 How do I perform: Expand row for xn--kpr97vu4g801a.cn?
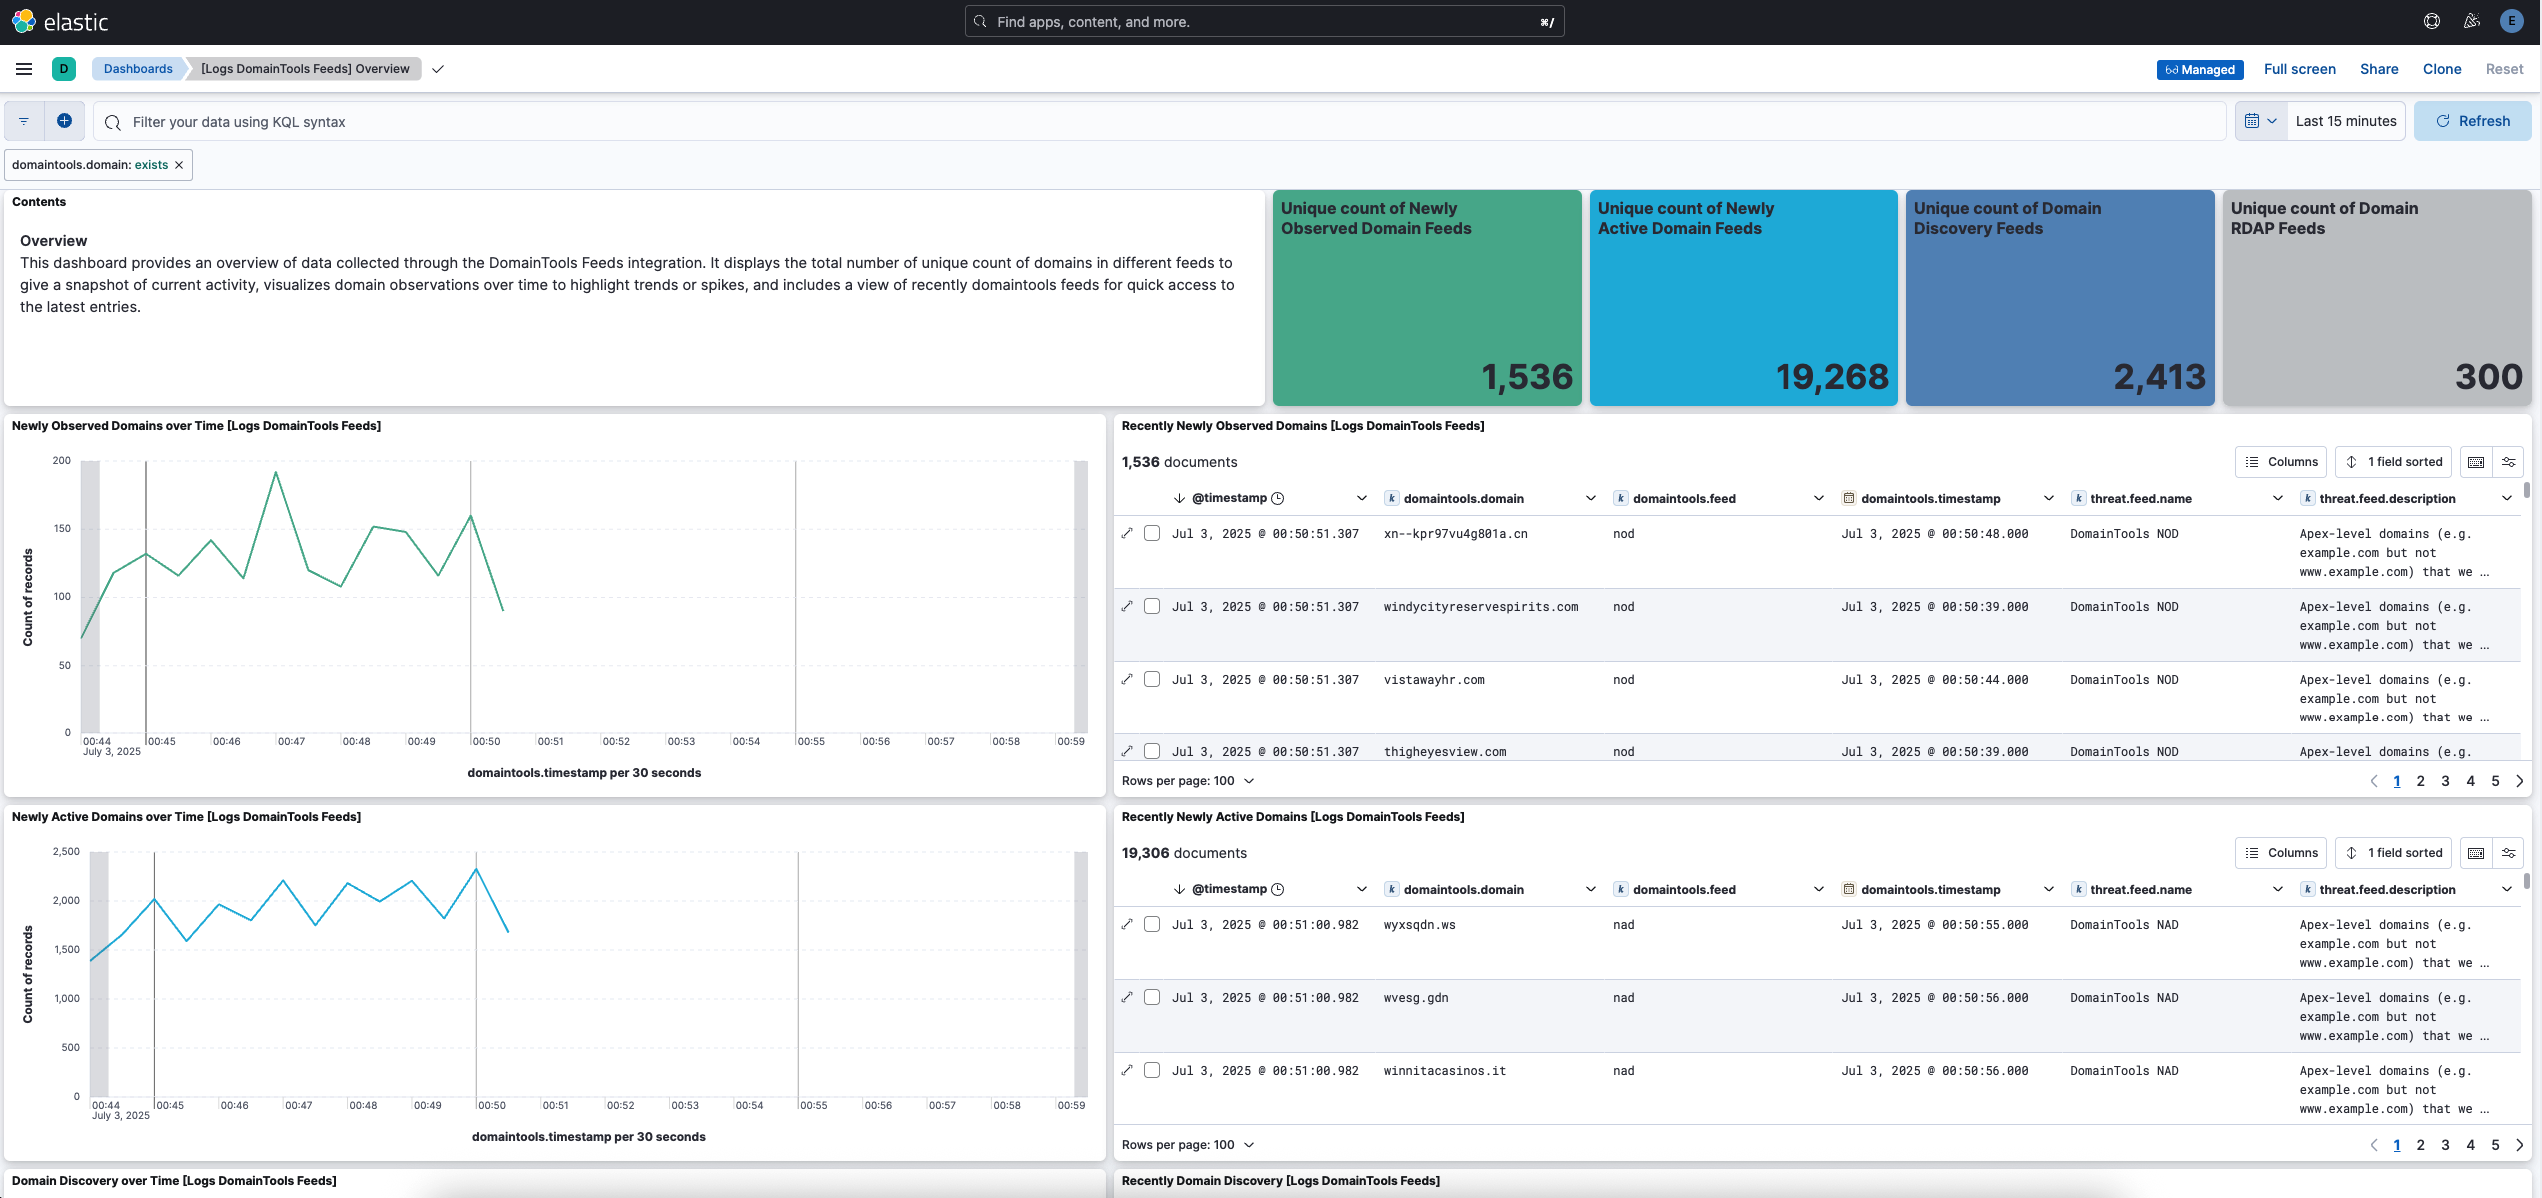pyautogui.click(x=1127, y=533)
